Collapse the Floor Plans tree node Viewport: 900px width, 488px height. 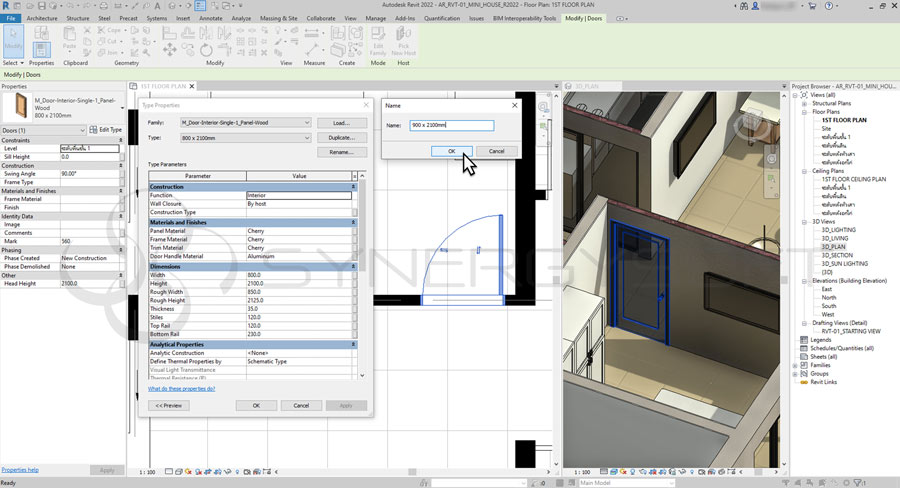[805, 111]
